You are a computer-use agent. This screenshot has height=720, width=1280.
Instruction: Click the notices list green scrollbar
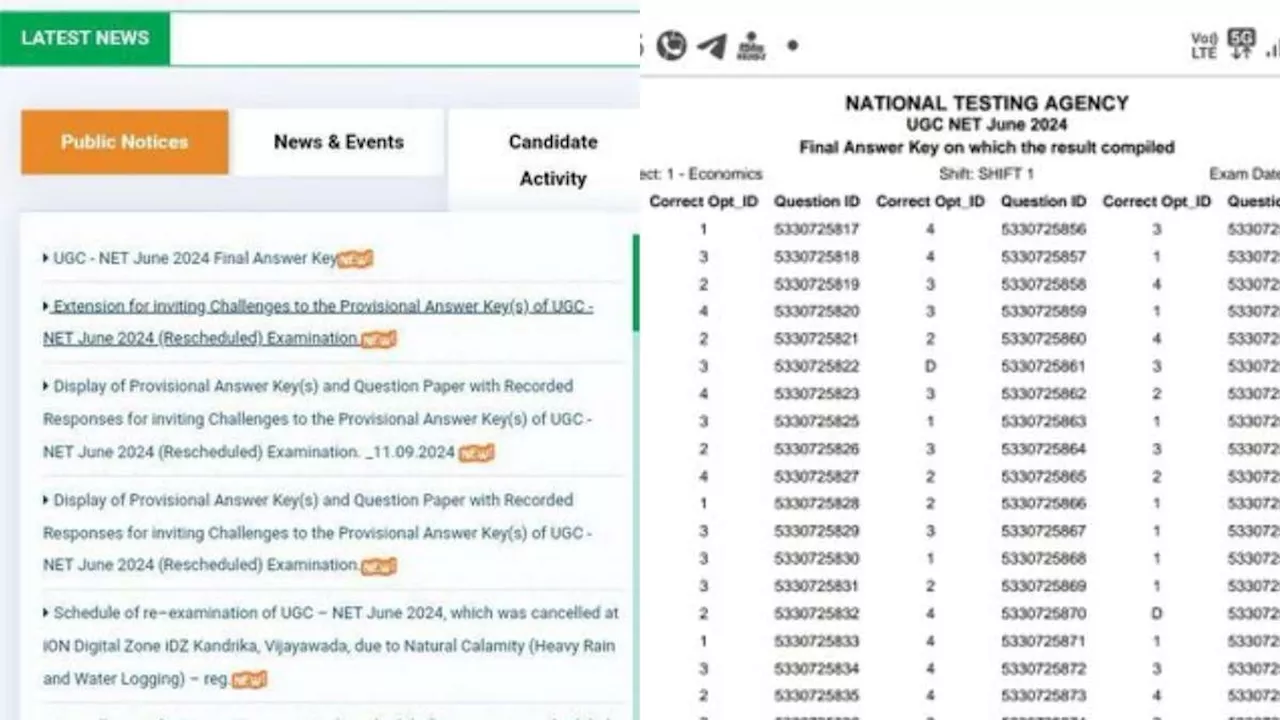[634, 283]
